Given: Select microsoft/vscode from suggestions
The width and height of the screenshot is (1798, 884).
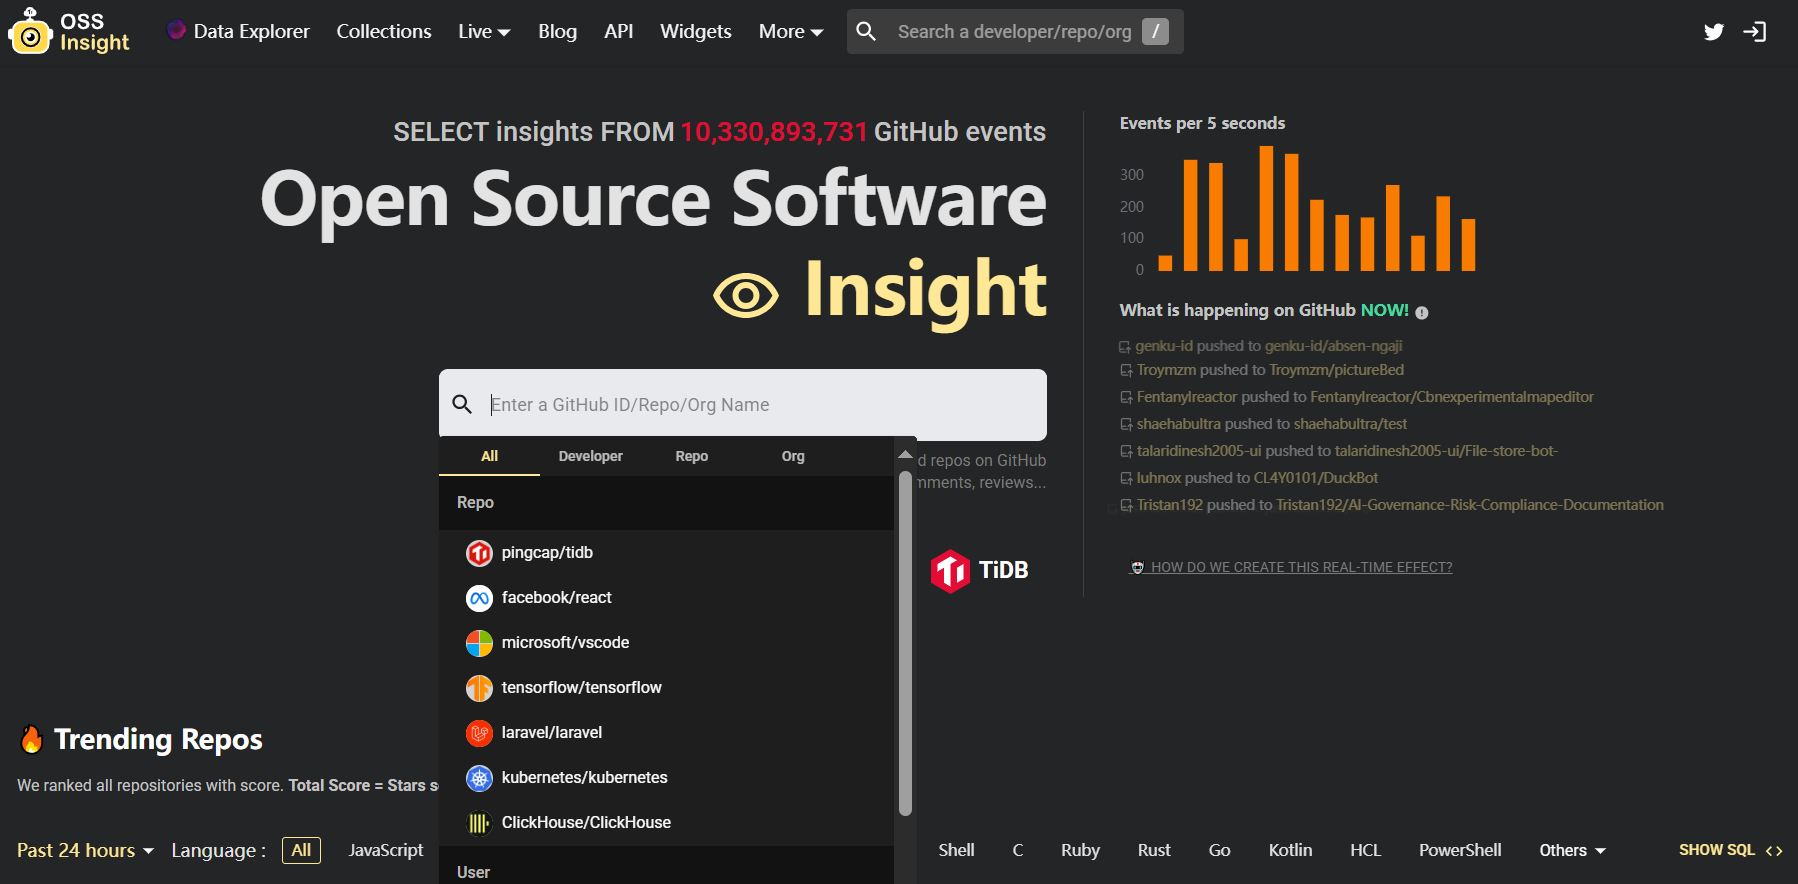Looking at the screenshot, I should click(666, 643).
